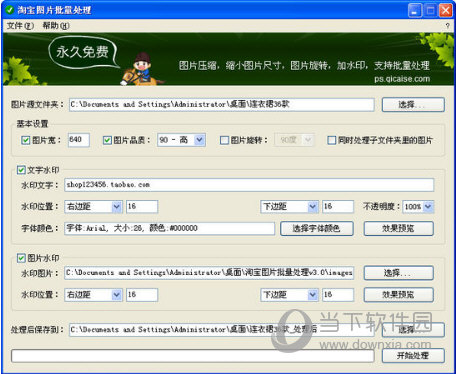Maximize the 淘宝图片批量处理 window
456x374 pixels.
click(x=430, y=10)
